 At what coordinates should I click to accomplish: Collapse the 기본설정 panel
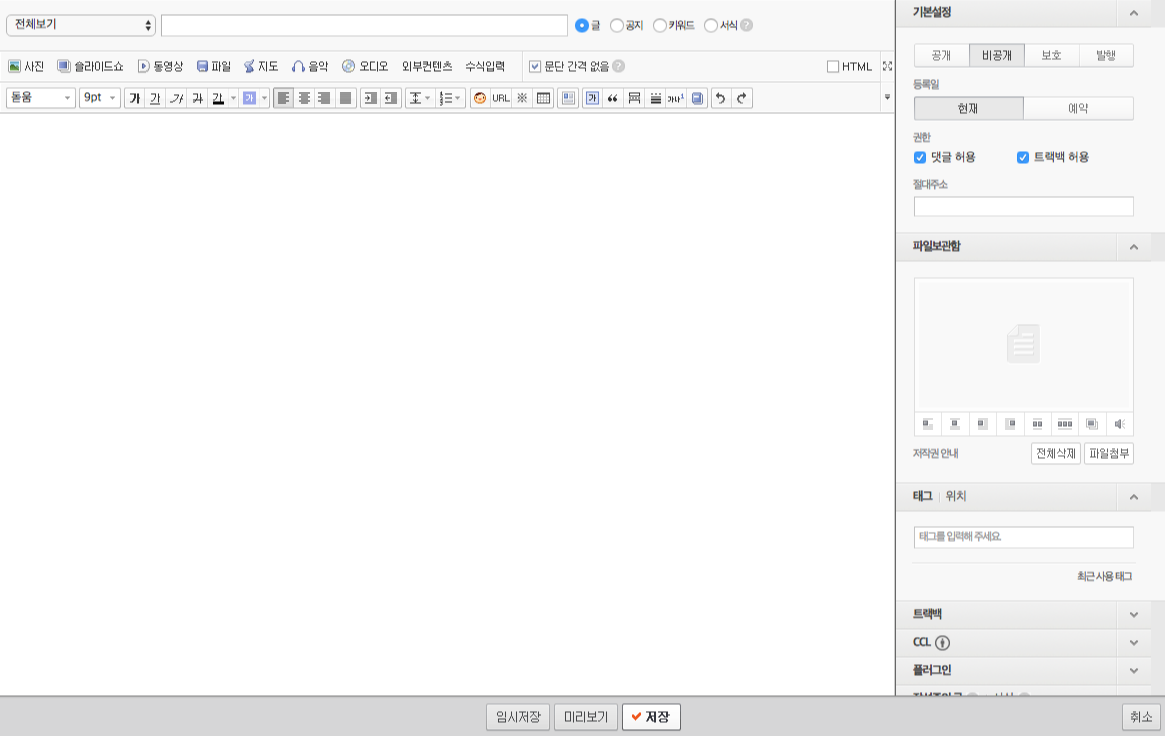(1133, 13)
